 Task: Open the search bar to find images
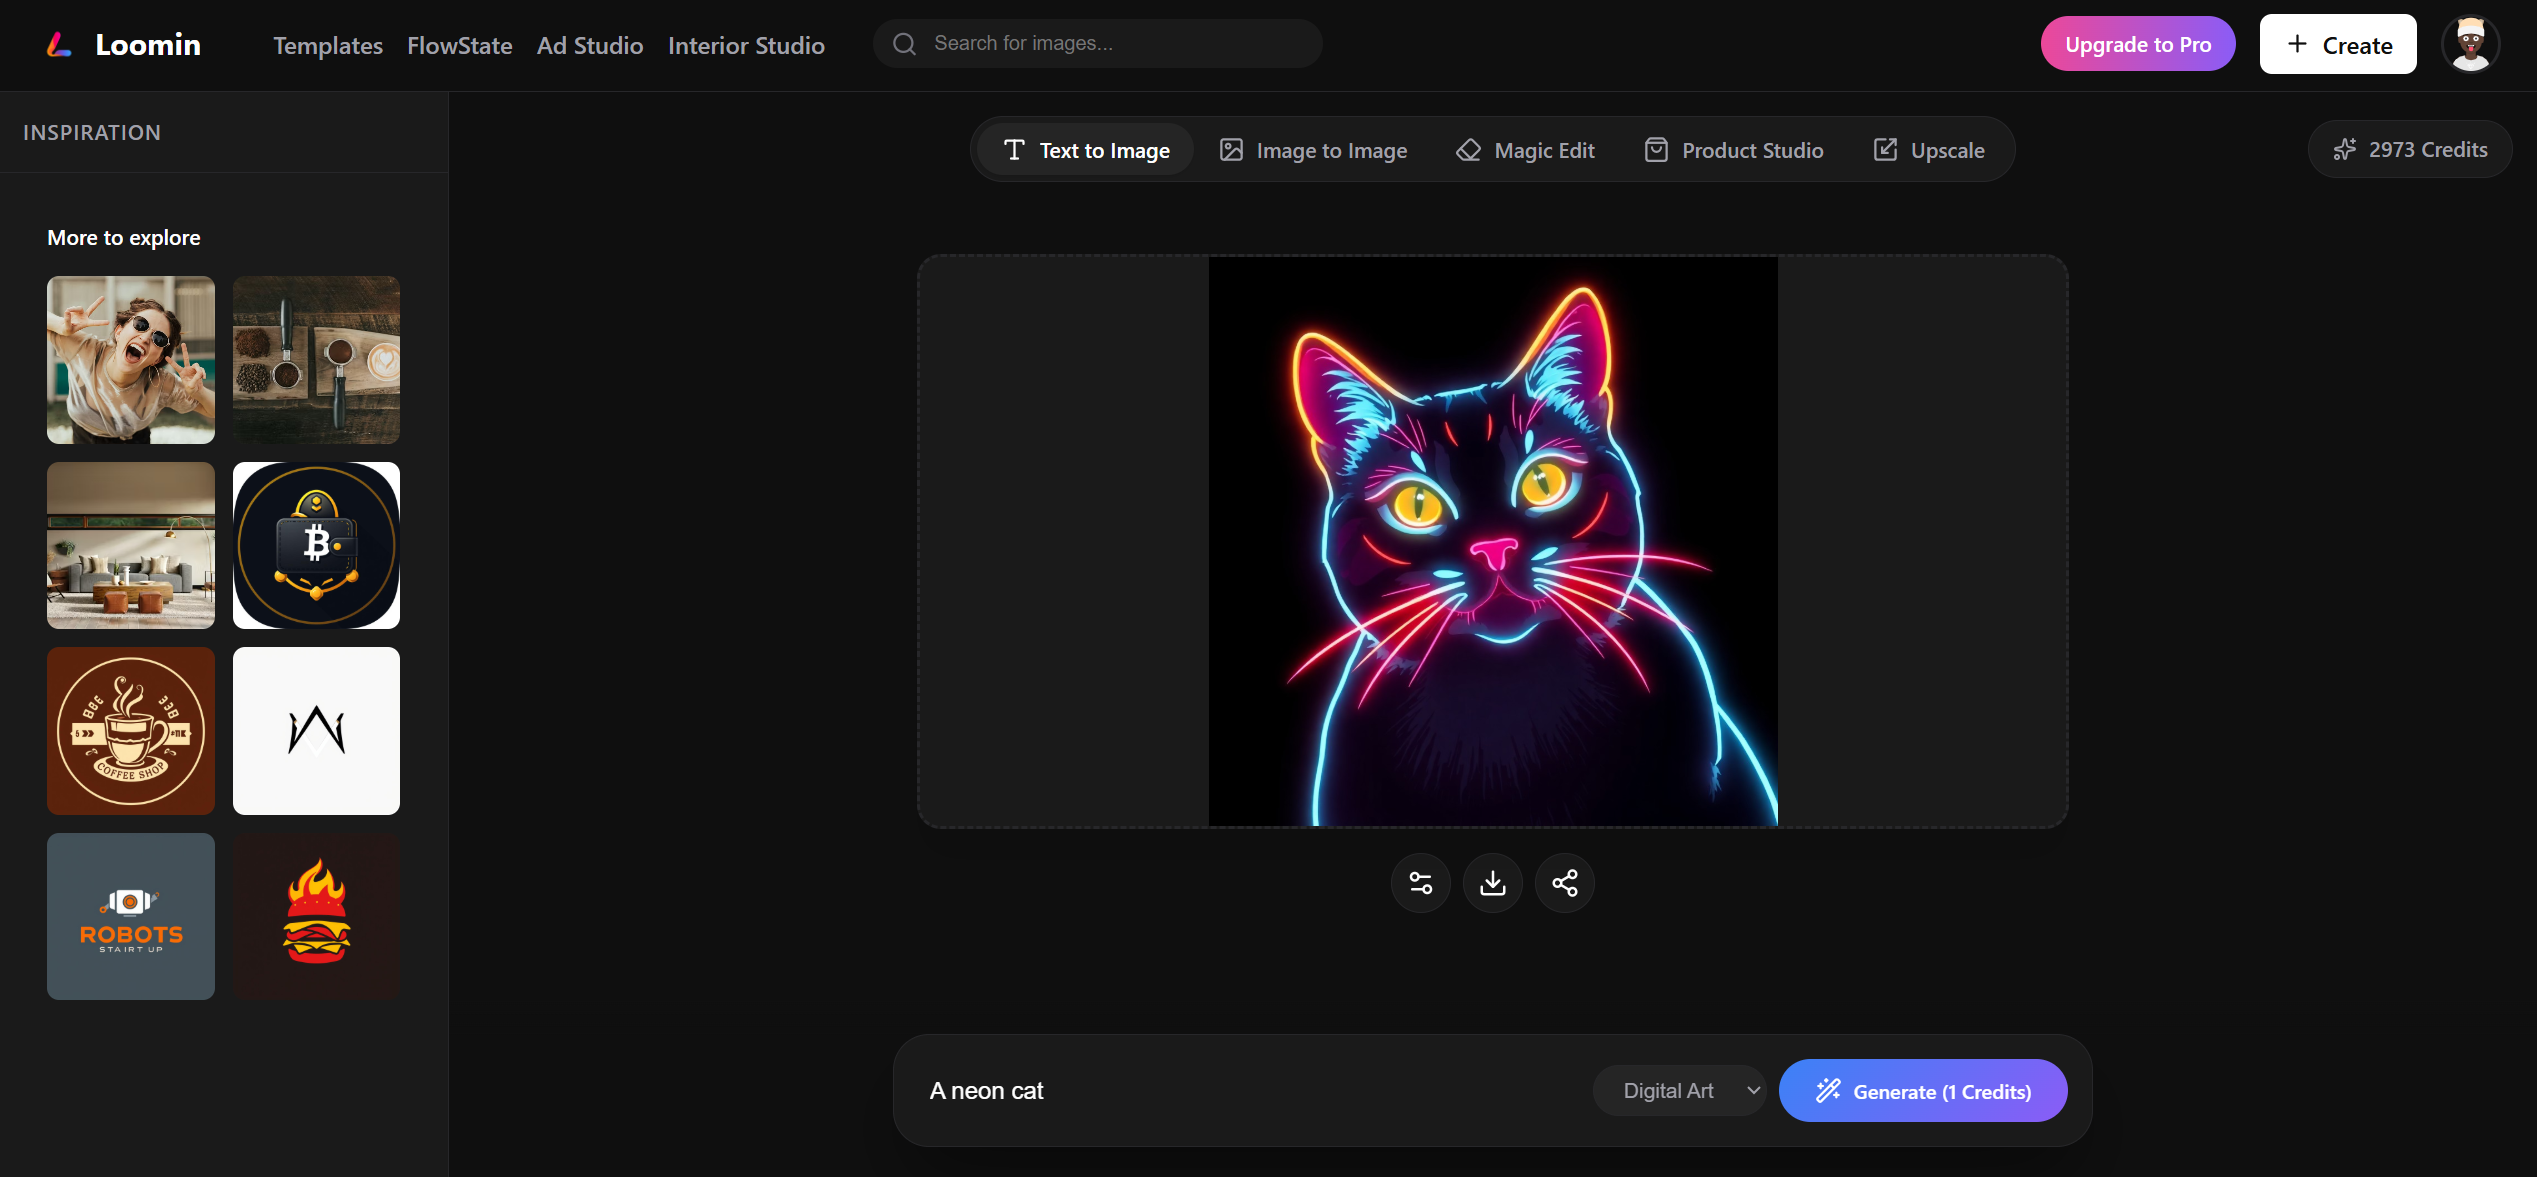1097,43
